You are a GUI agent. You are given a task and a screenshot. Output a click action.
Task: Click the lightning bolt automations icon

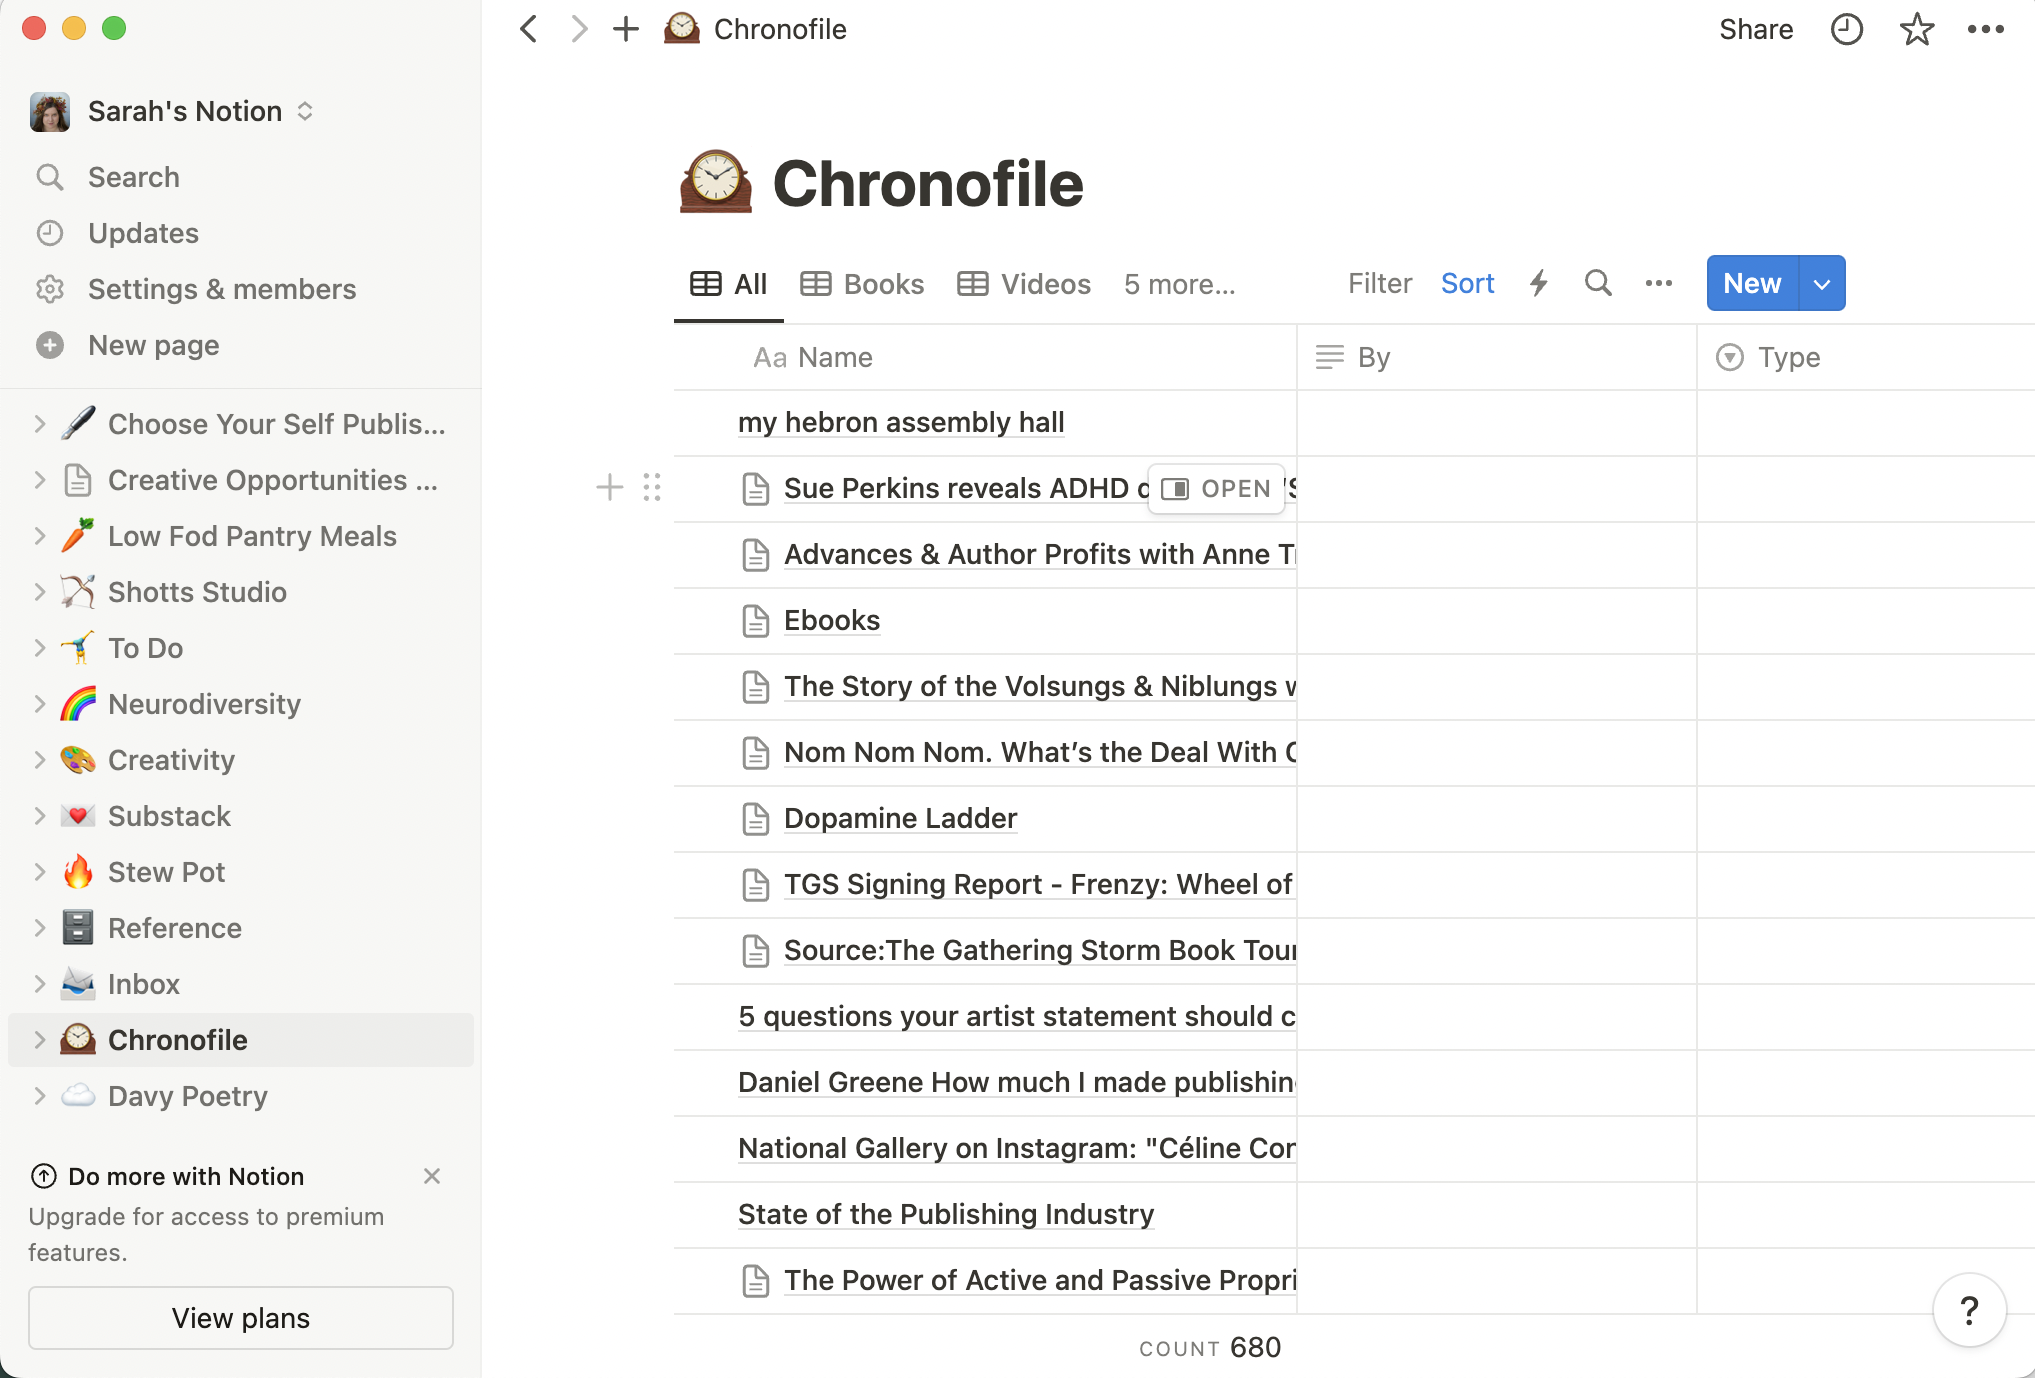click(1538, 284)
